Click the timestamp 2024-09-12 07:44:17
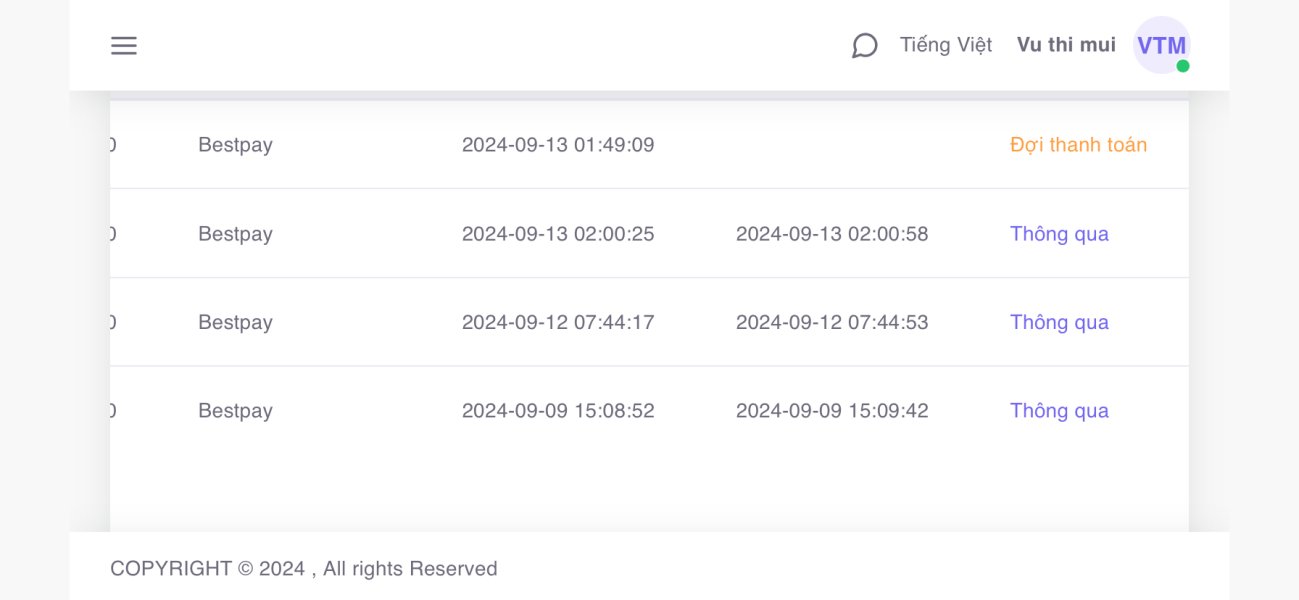Image resolution: width=1299 pixels, height=600 pixels. click(558, 322)
